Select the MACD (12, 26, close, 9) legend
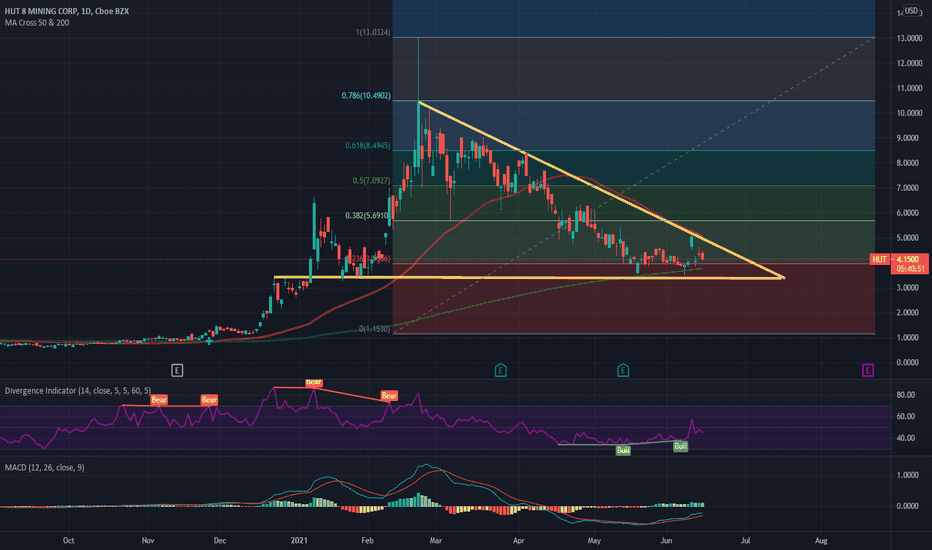This screenshot has height=550, width=932. pyautogui.click(x=45, y=467)
